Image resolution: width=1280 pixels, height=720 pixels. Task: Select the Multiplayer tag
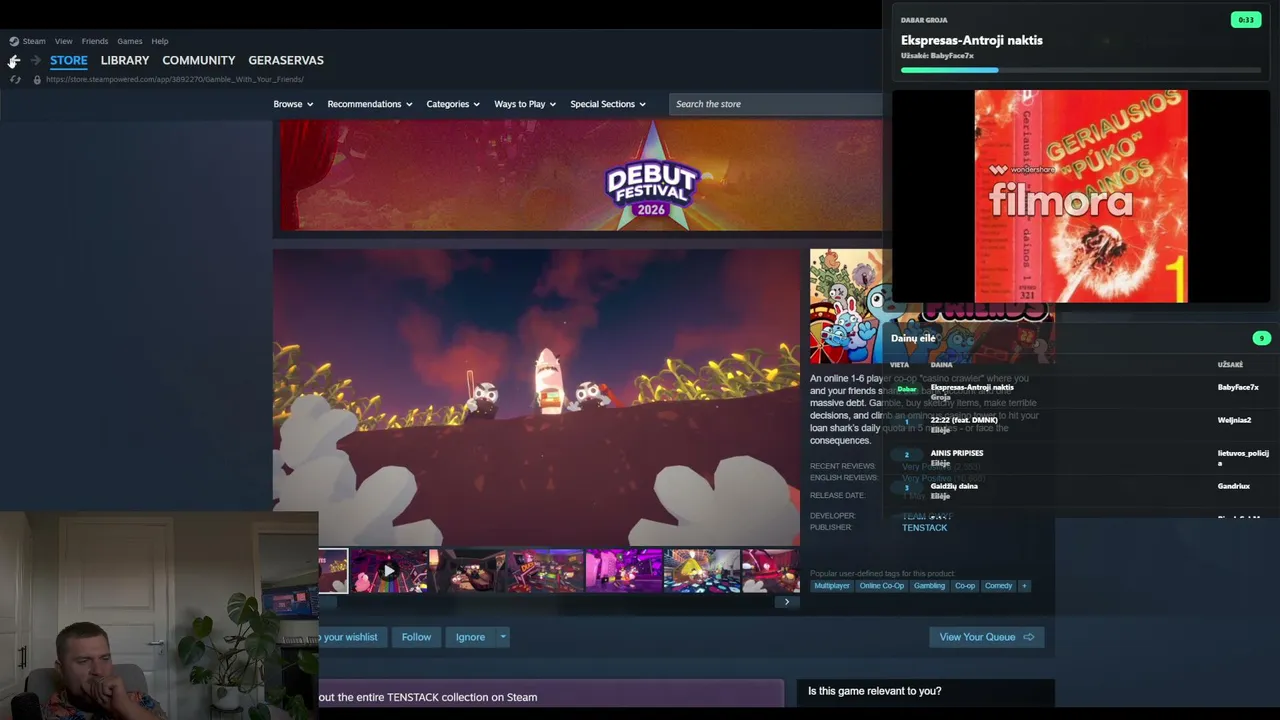coord(832,586)
